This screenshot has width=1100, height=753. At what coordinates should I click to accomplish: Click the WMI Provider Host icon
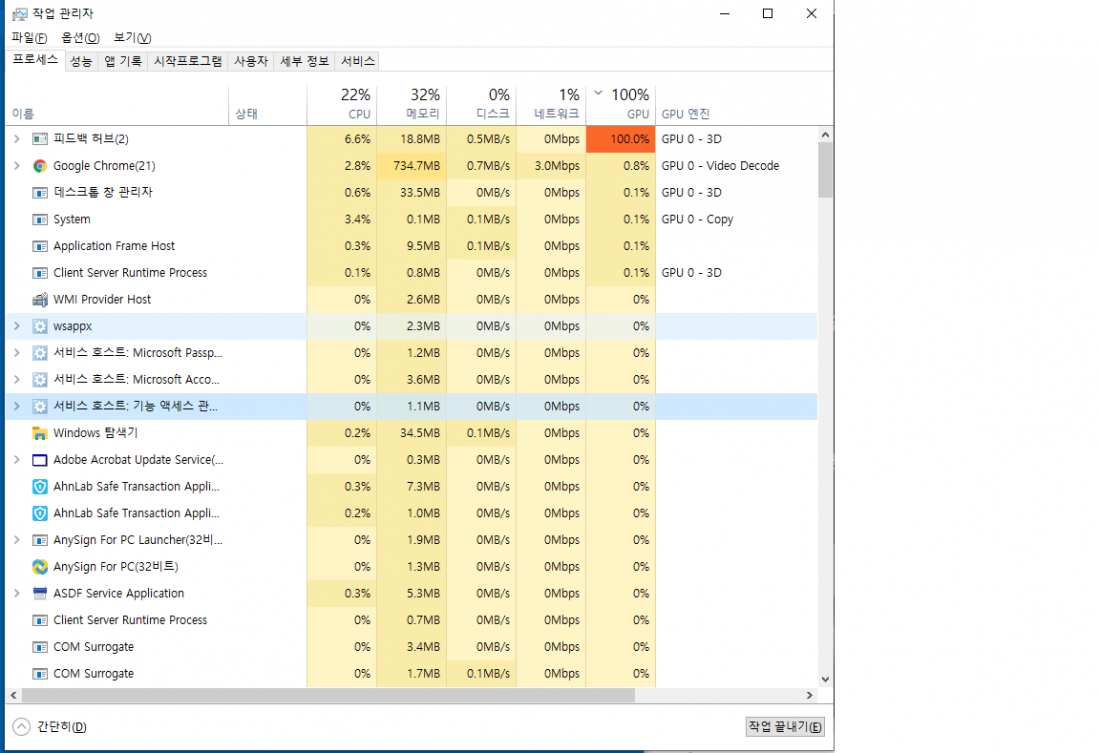pyautogui.click(x=40, y=300)
